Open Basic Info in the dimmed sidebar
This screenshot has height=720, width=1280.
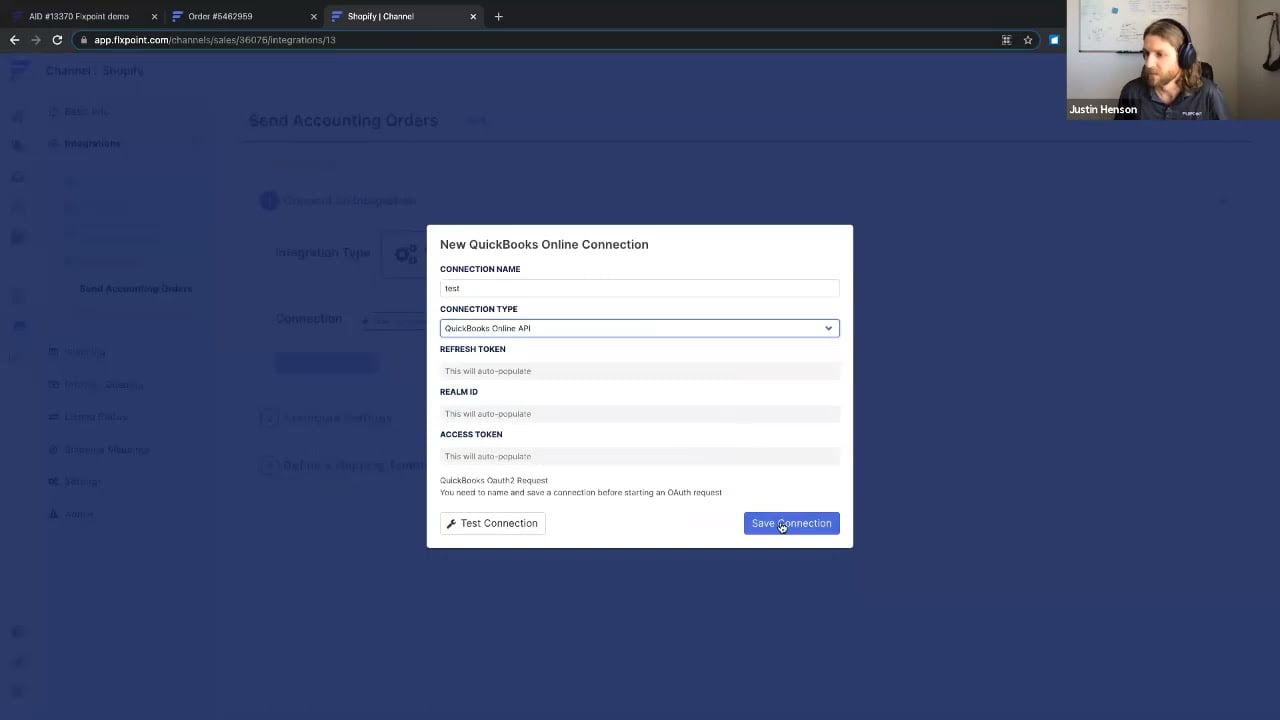click(x=87, y=111)
